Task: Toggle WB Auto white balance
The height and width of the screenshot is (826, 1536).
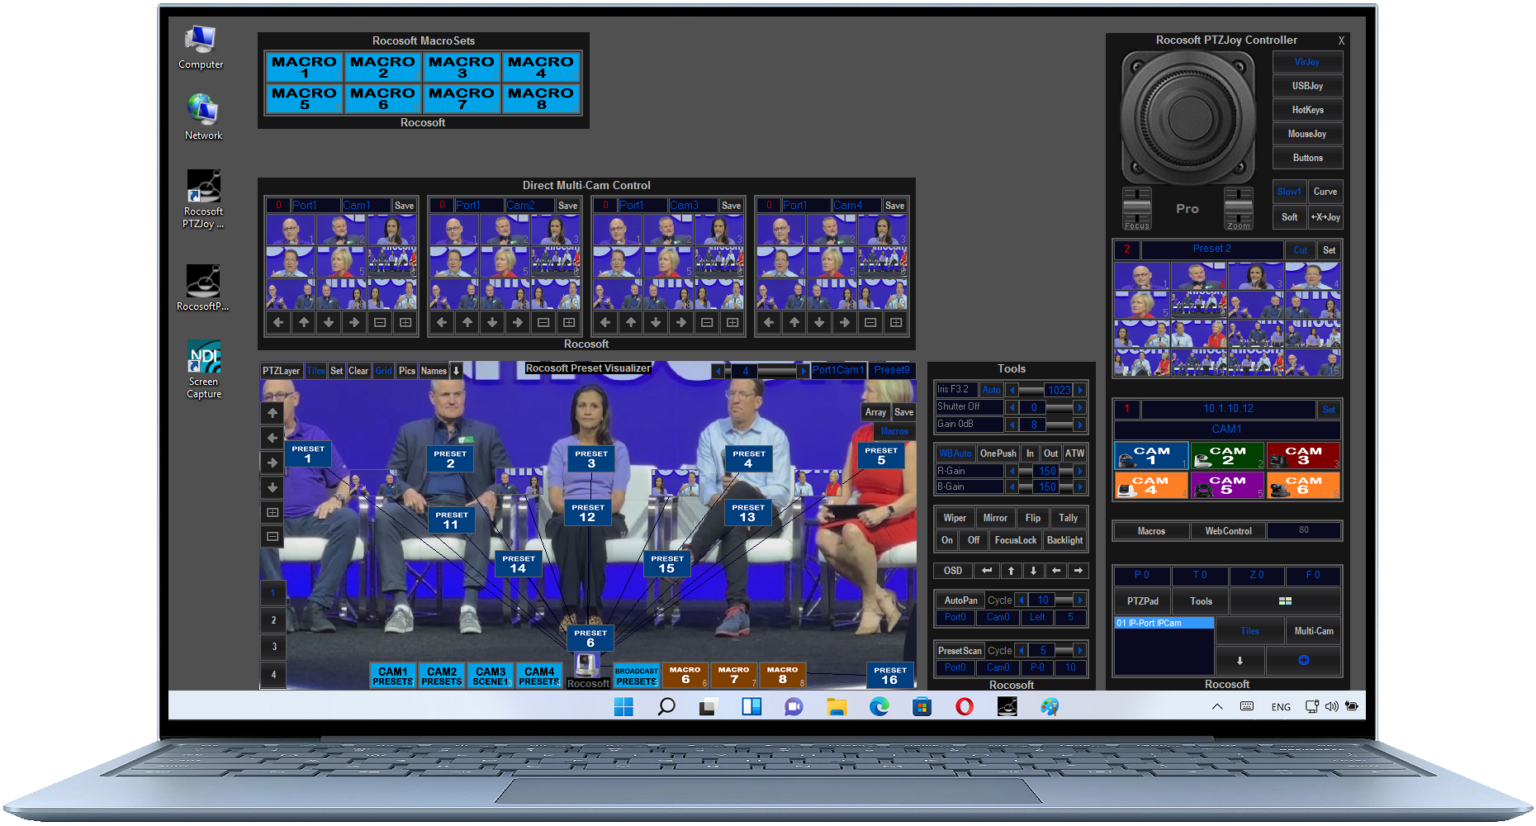Action: tap(955, 453)
